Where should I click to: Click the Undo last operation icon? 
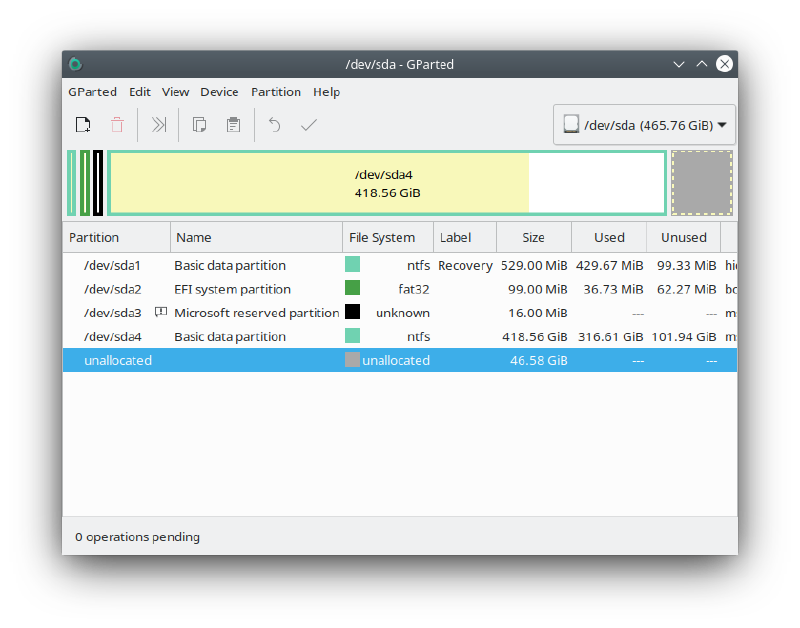pos(274,124)
